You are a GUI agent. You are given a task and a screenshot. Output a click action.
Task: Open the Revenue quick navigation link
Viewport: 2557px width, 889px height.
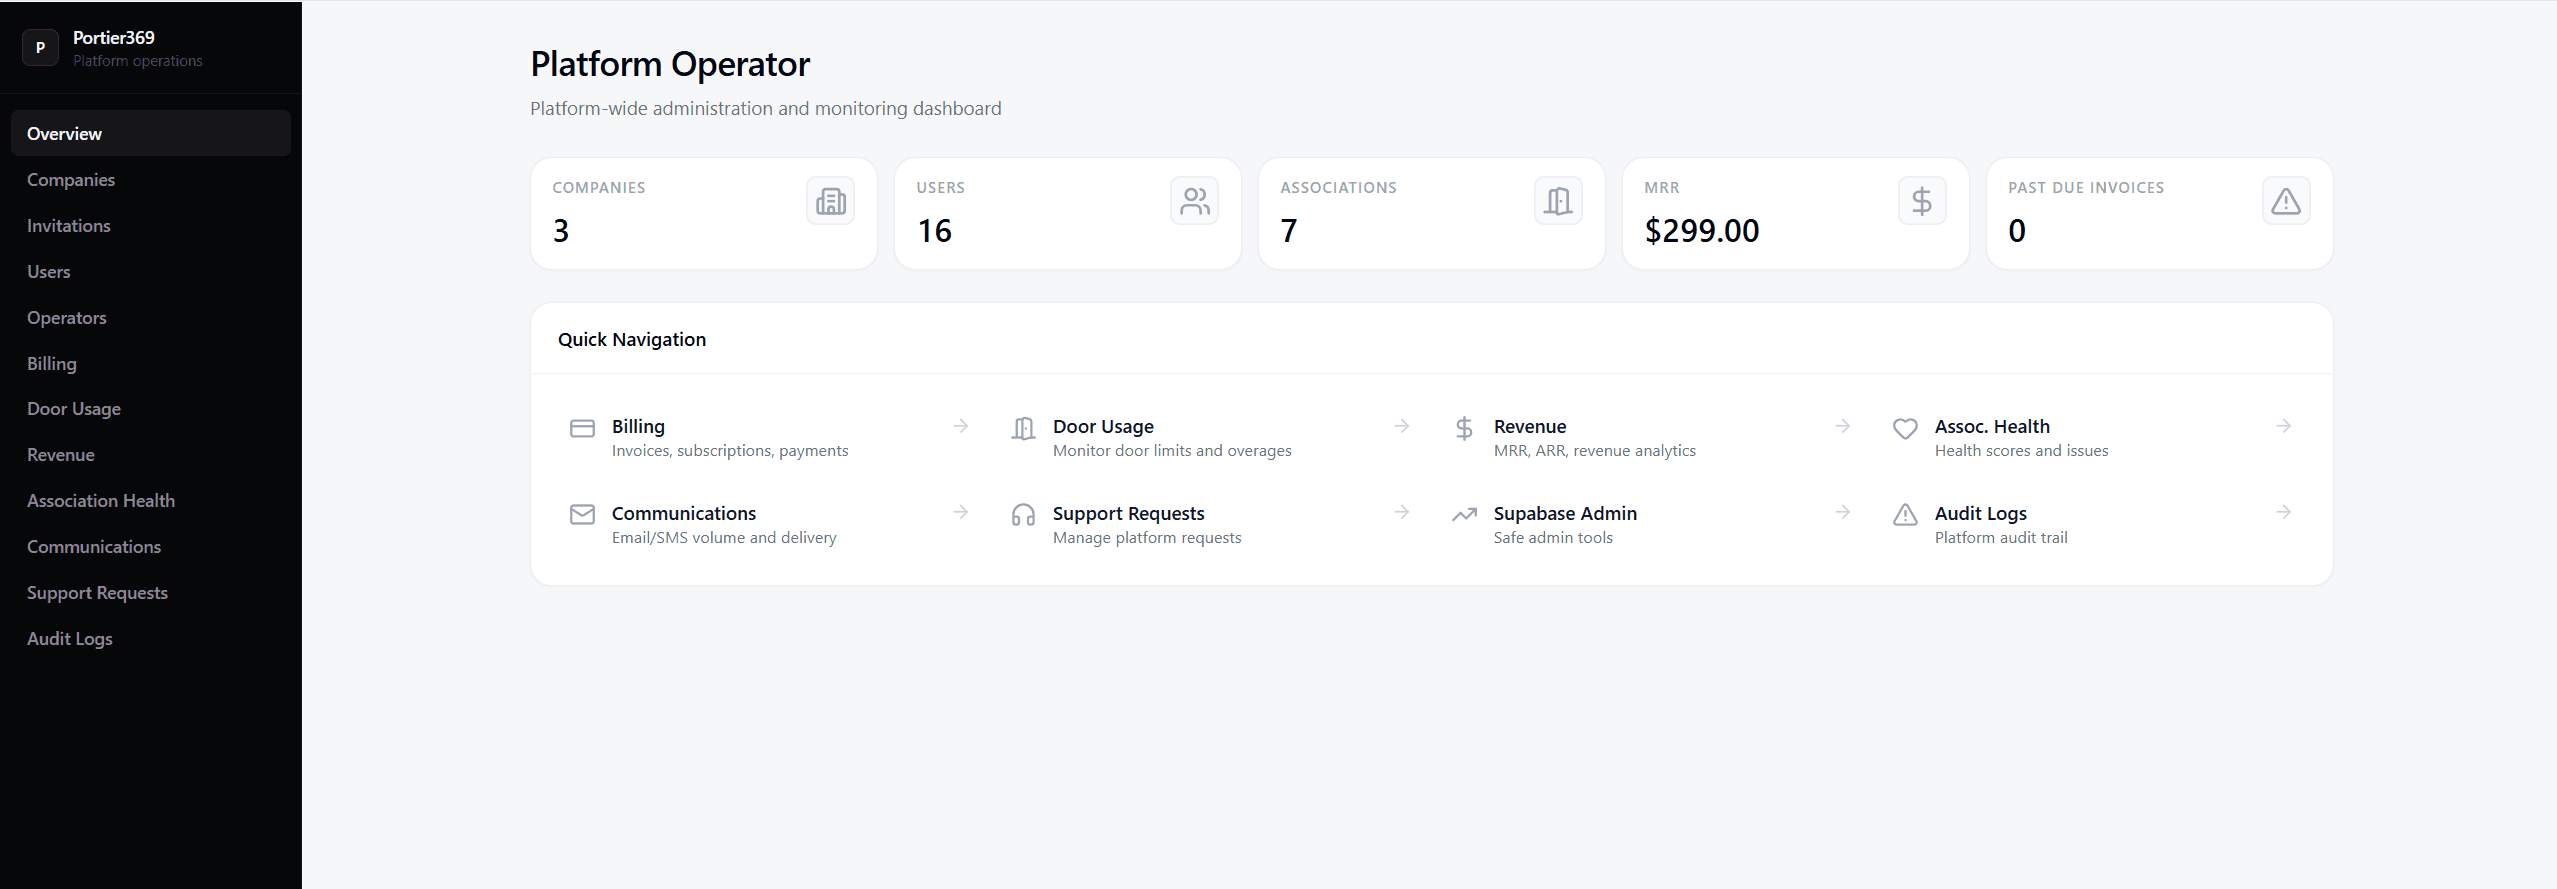pos(1652,437)
